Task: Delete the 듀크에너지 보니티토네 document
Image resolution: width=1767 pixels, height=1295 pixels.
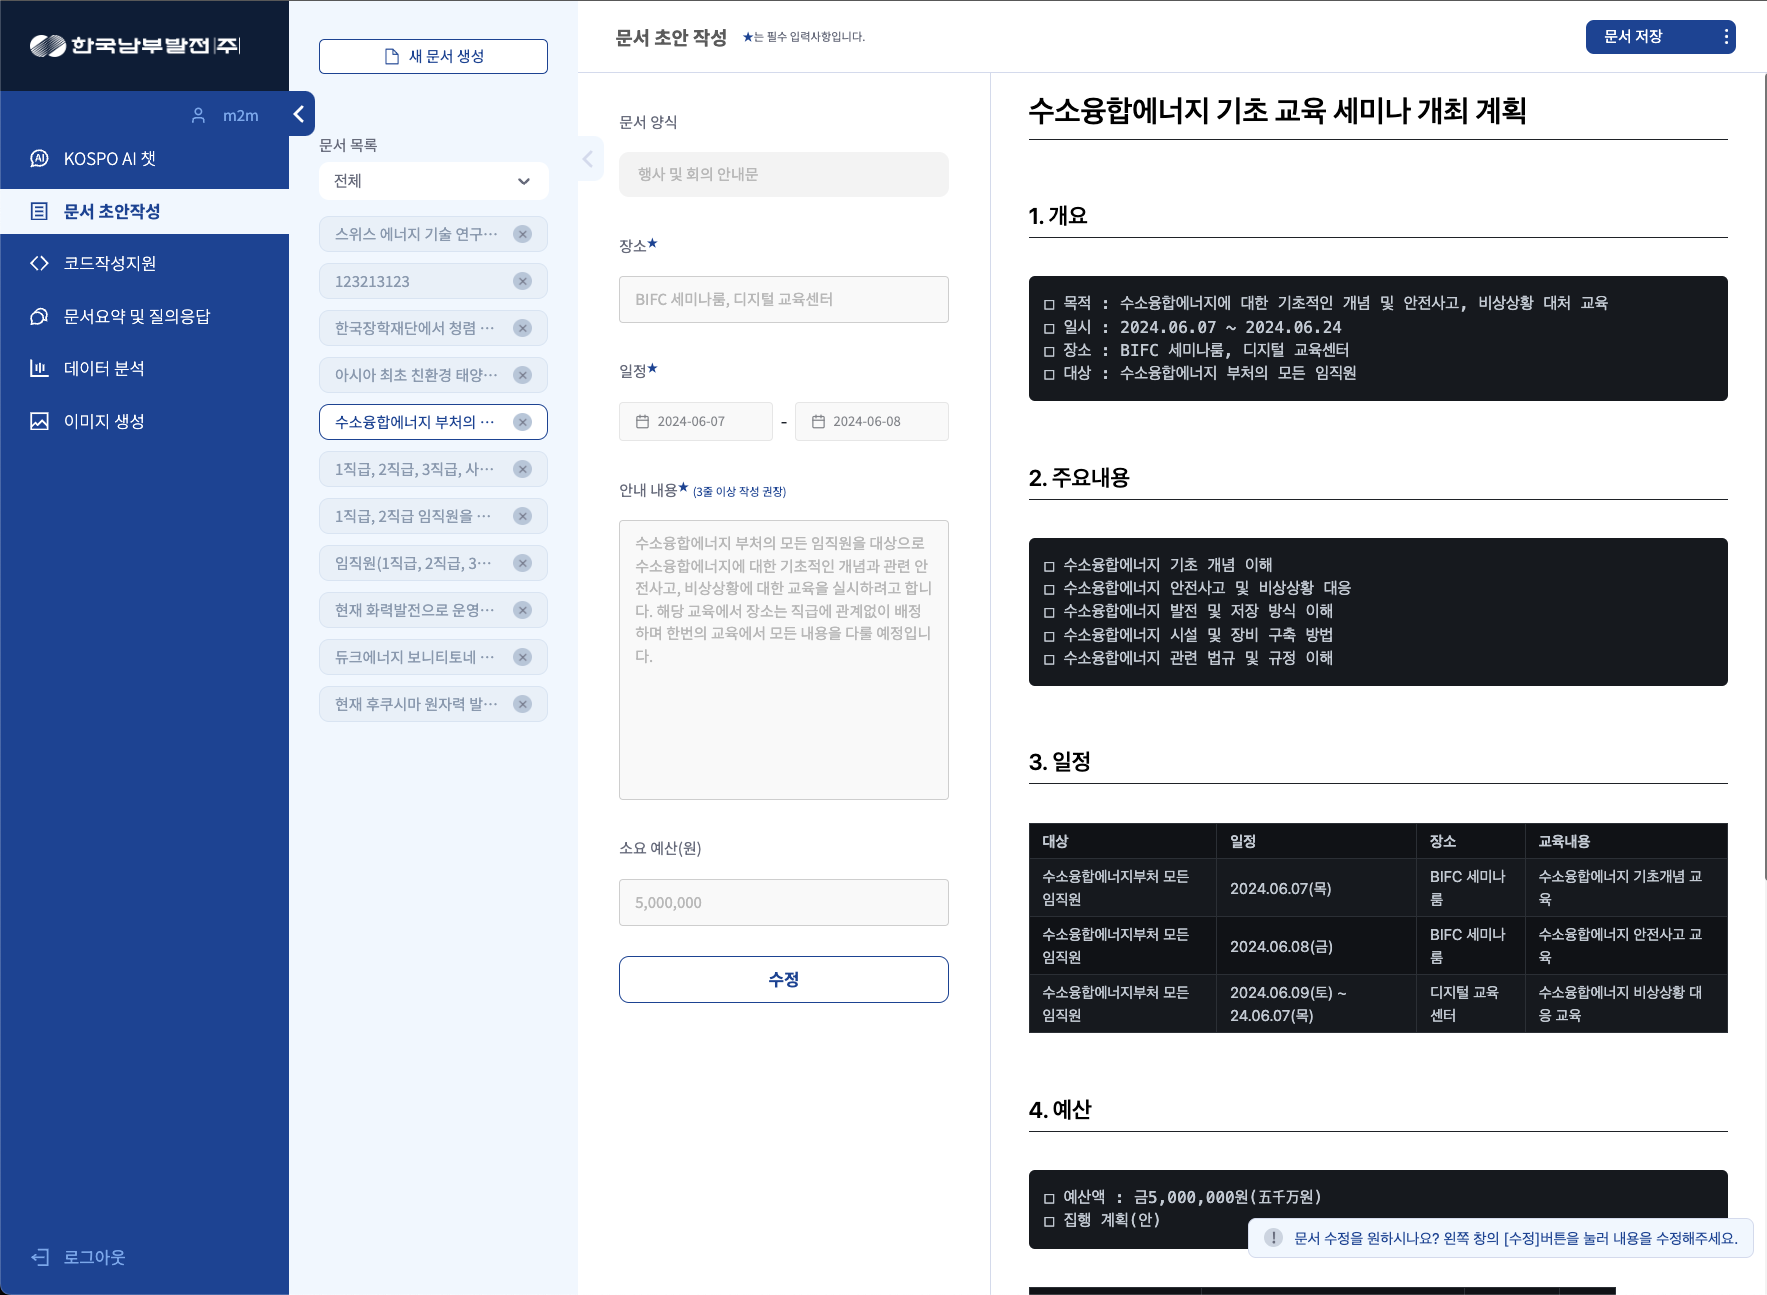Action: (x=522, y=657)
